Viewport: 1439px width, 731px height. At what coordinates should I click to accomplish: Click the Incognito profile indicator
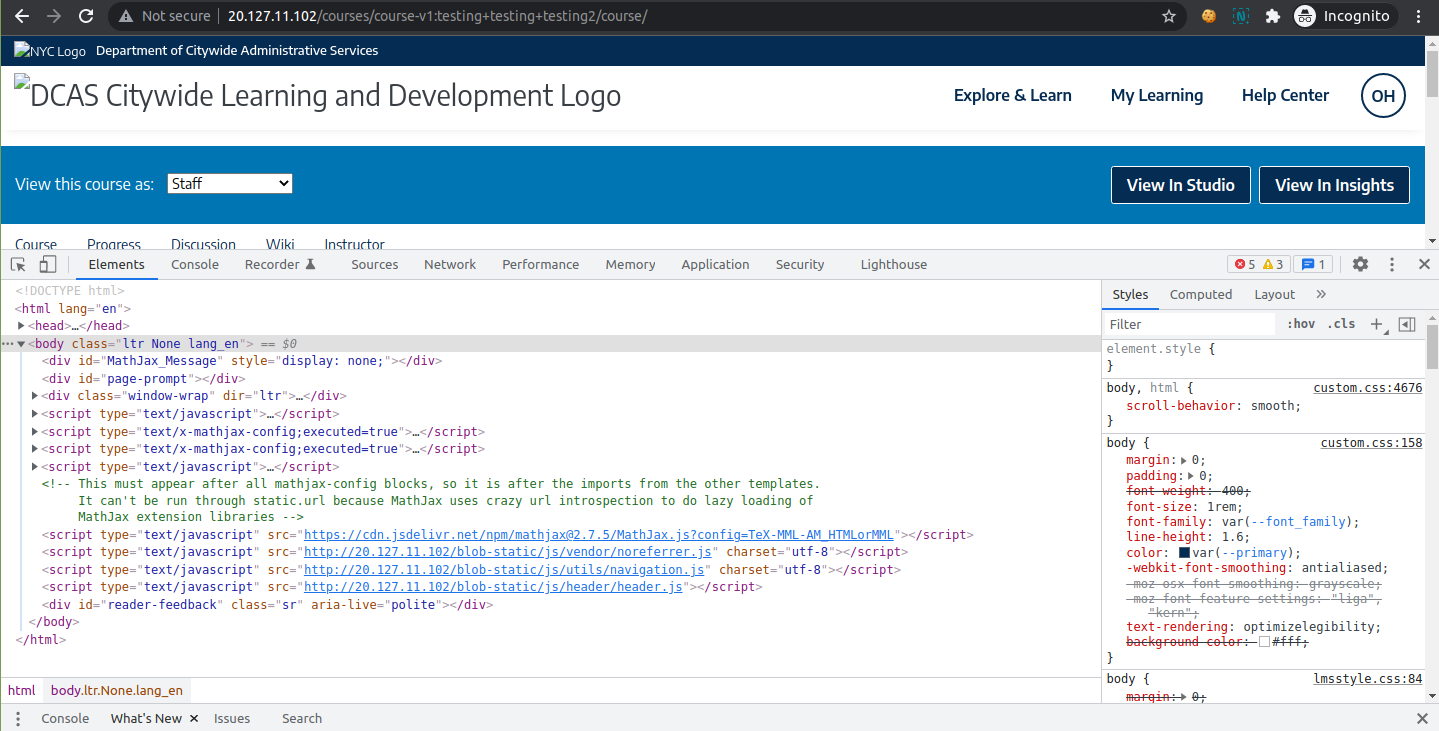tap(1343, 16)
